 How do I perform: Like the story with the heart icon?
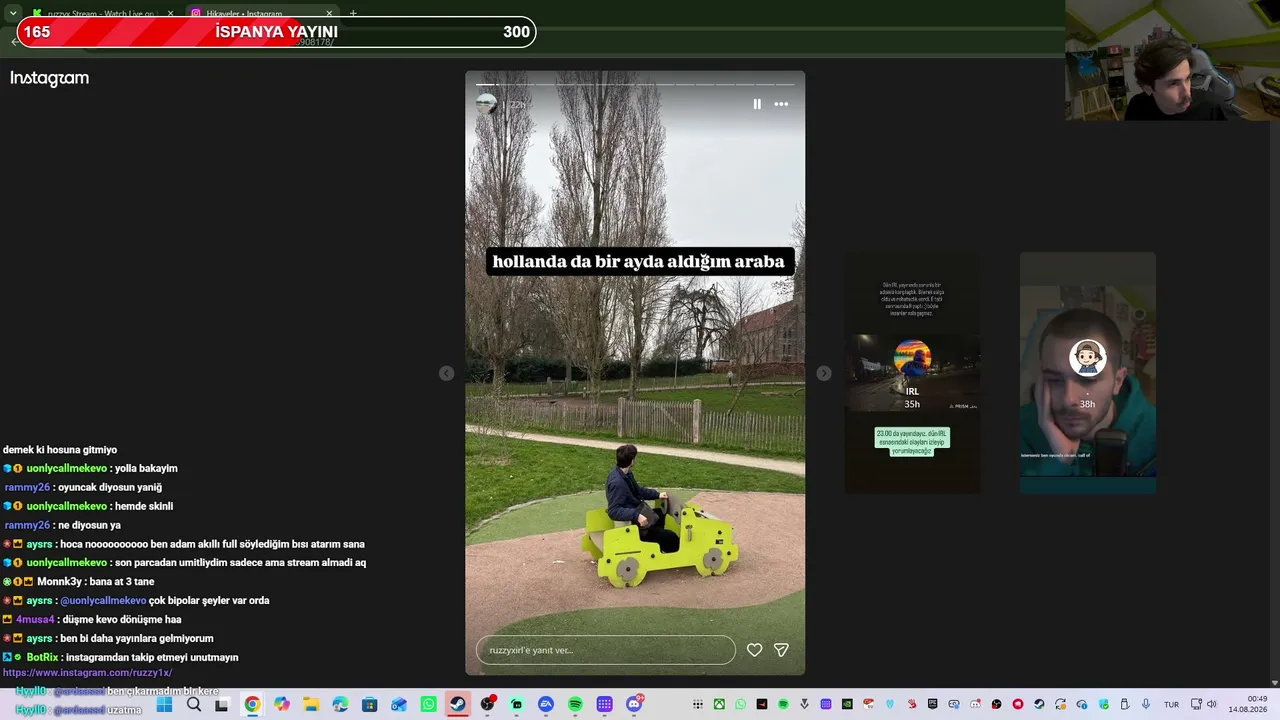click(x=755, y=650)
